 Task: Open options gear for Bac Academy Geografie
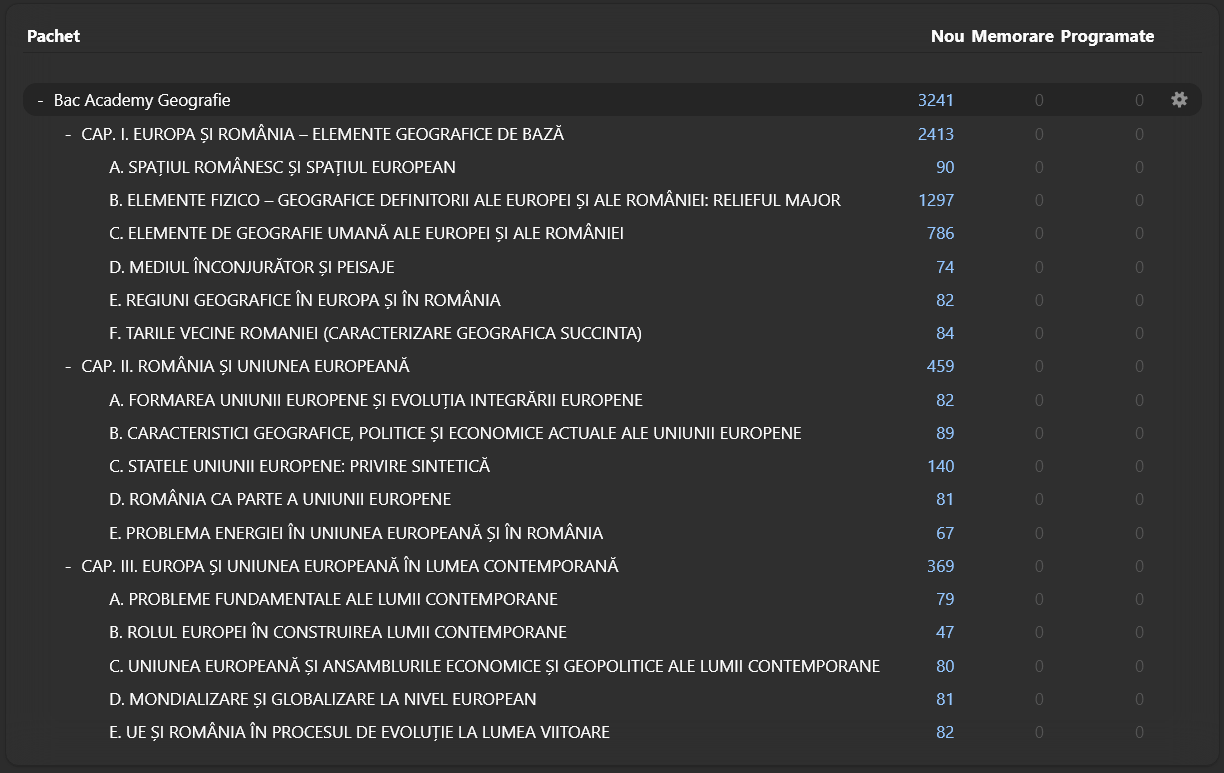pyautogui.click(x=1179, y=100)
